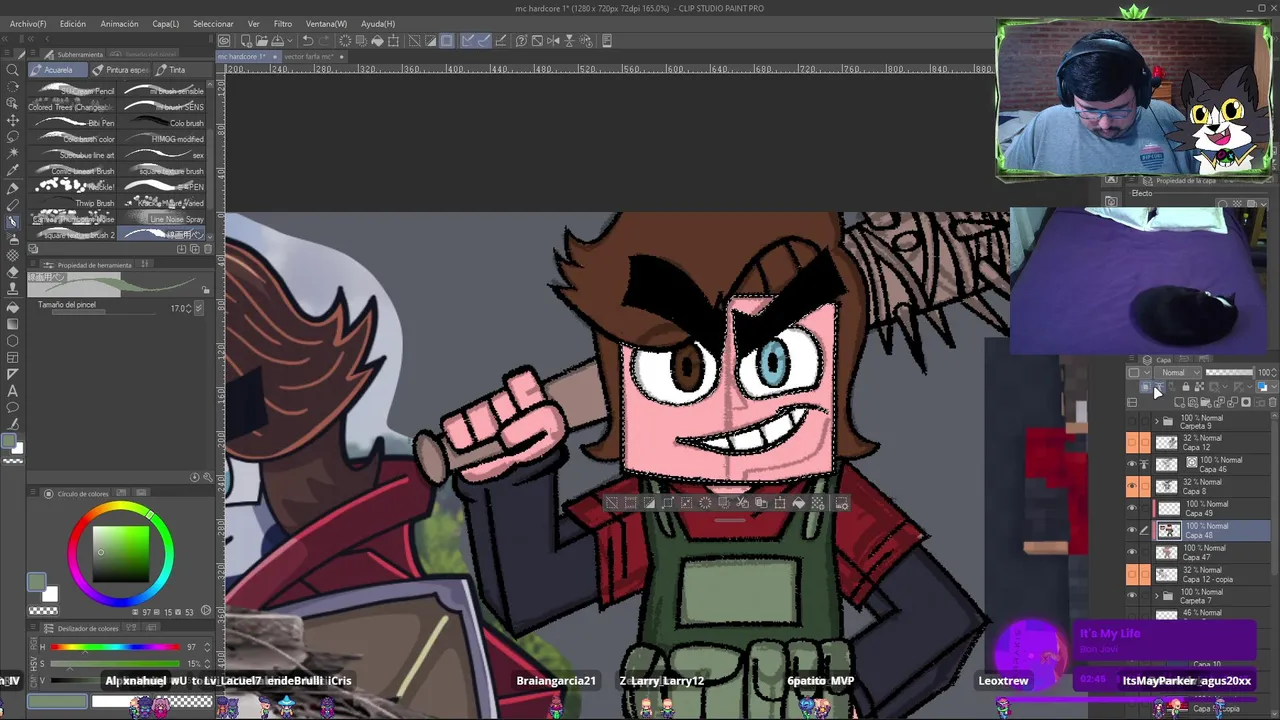The image size is (1280, 720).
Task: Toggle visibility of Capa 46 layer
Action: (x=1132, y=464)
